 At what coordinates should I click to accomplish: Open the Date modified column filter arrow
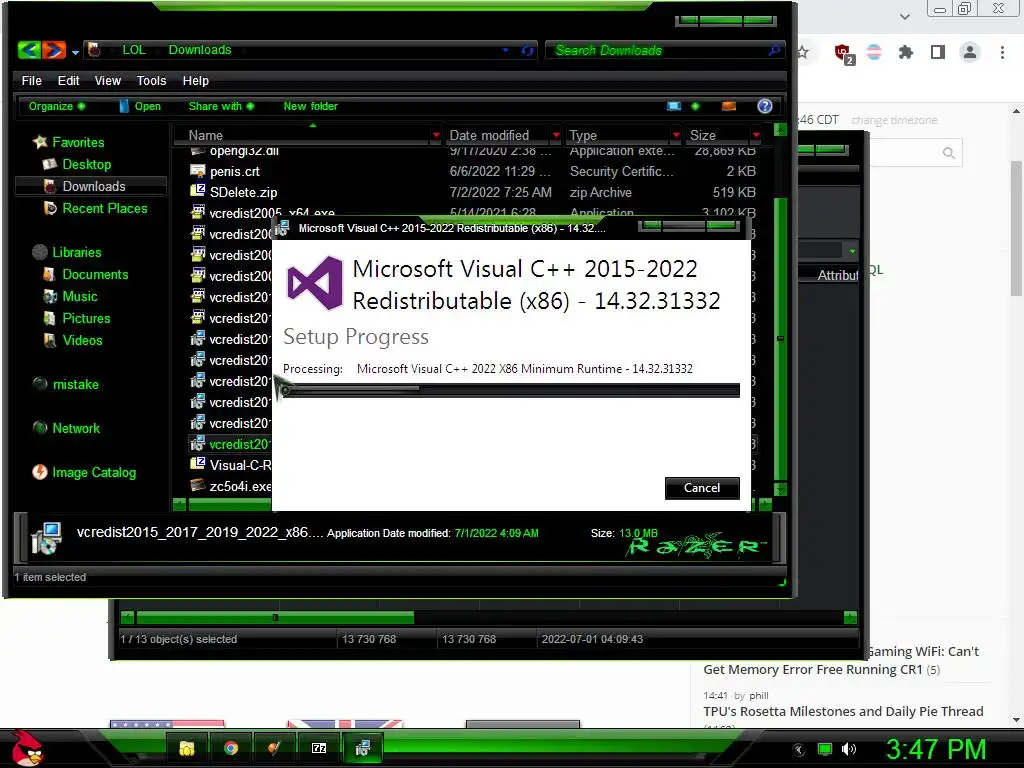point(556,135)
